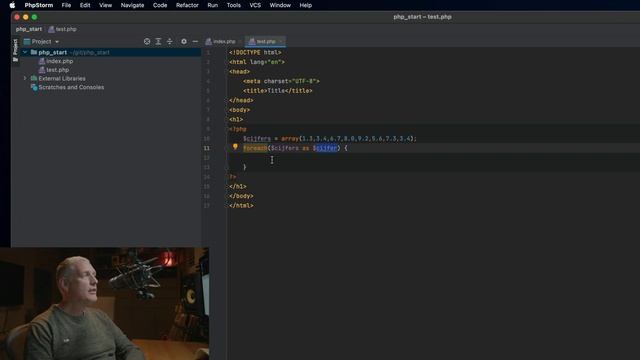Expand External Libraries node arrow
Viewport: 640px width, 360px height.
coord(25,78)
